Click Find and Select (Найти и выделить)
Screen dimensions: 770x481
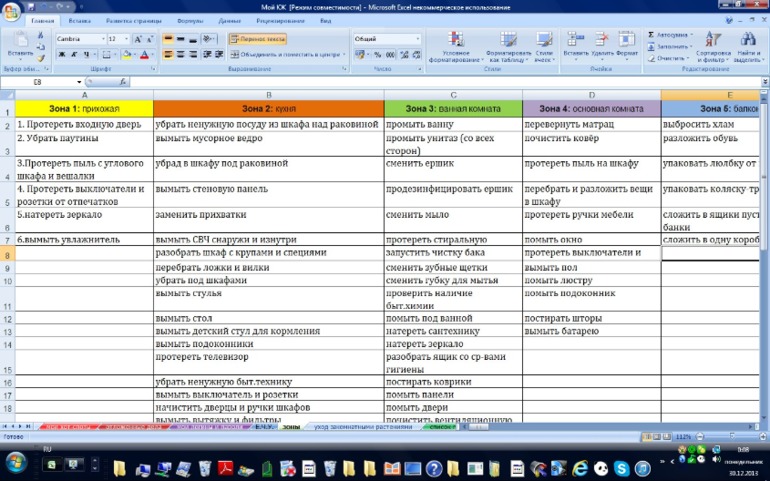[748, 47]
